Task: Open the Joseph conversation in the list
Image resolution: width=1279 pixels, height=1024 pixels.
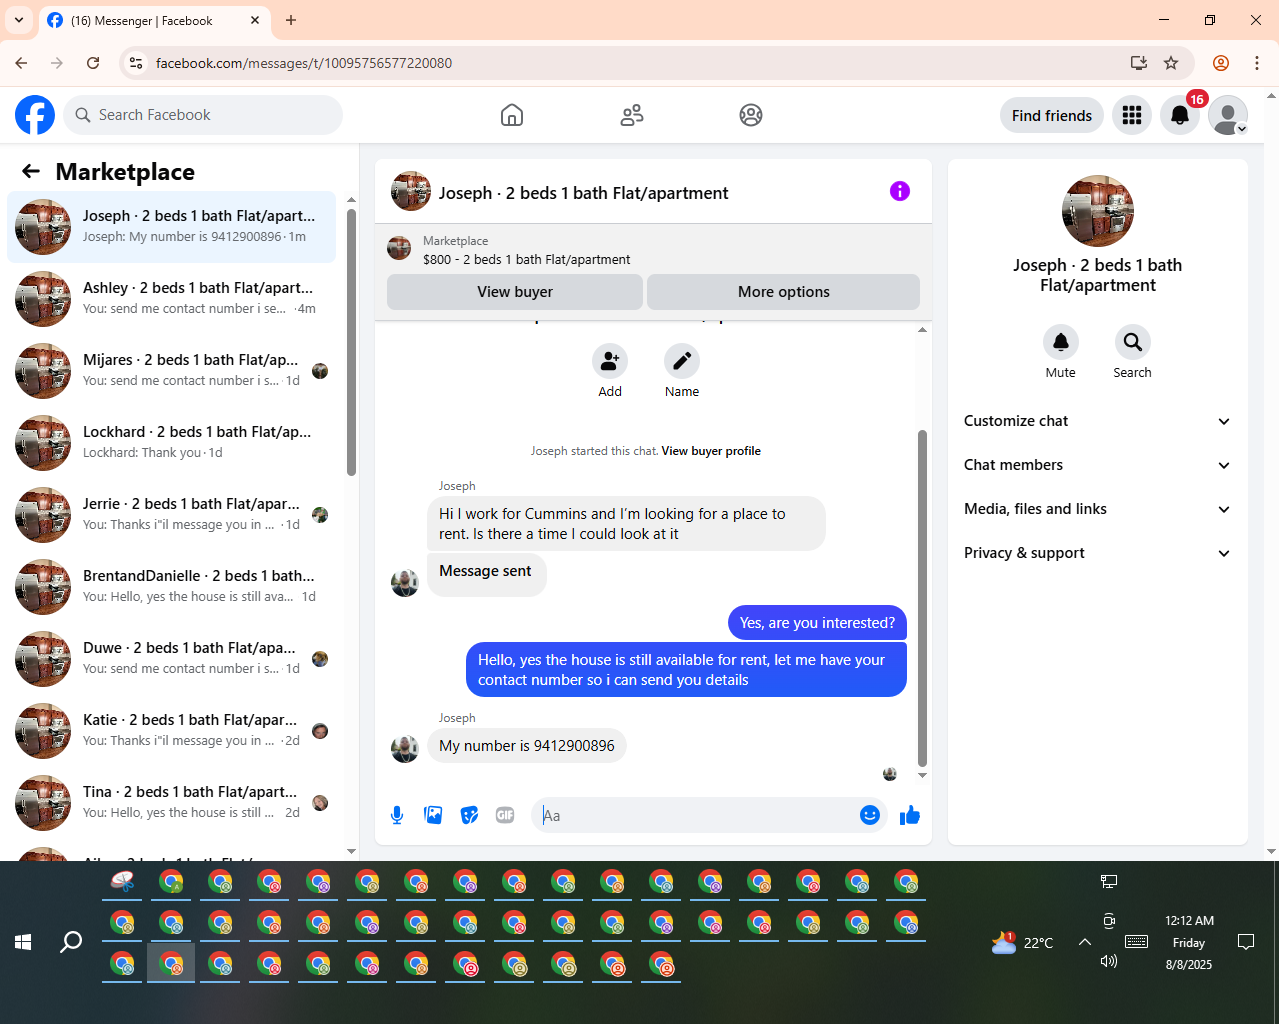Action: coord(172,227)
